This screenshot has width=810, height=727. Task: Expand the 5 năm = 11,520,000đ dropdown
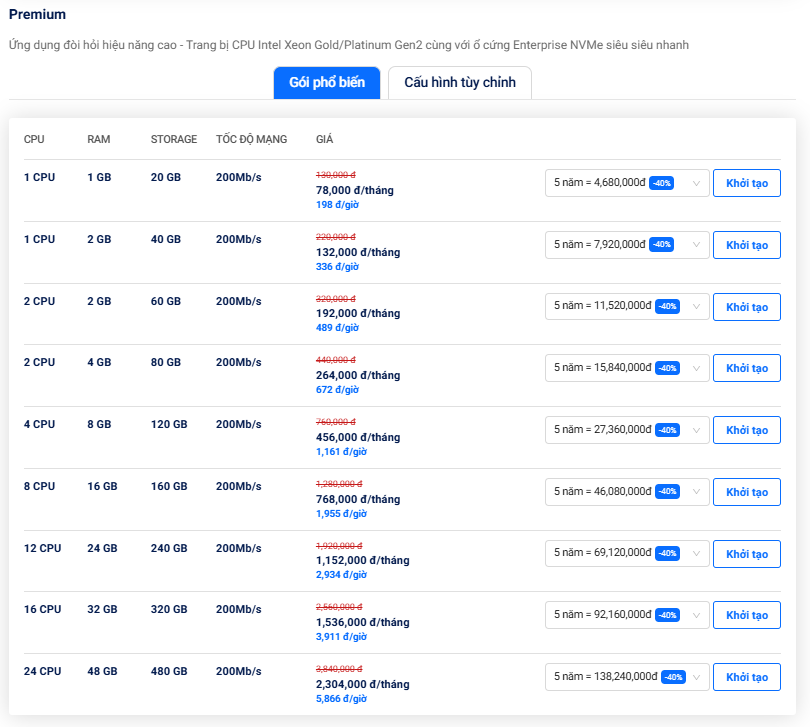627,306
